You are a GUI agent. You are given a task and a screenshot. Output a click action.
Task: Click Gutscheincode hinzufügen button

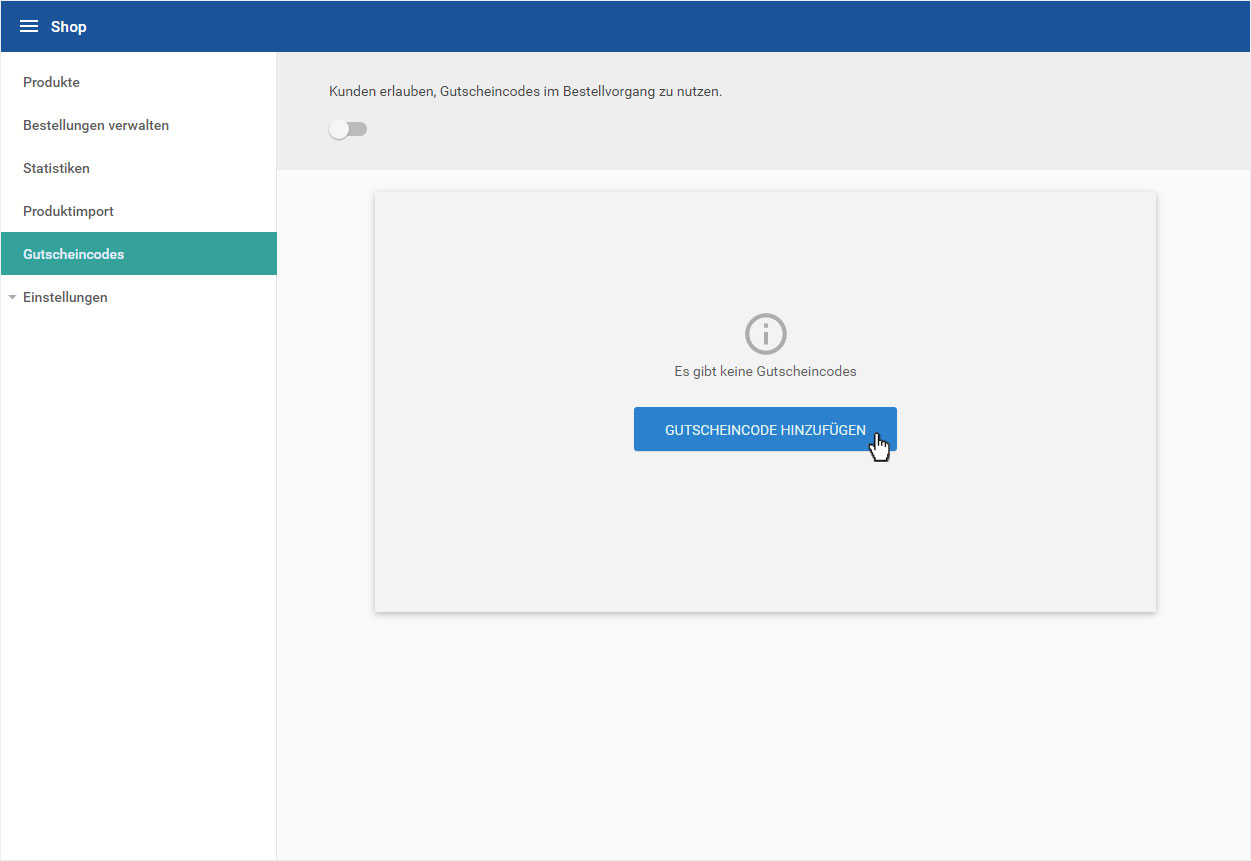765,429
